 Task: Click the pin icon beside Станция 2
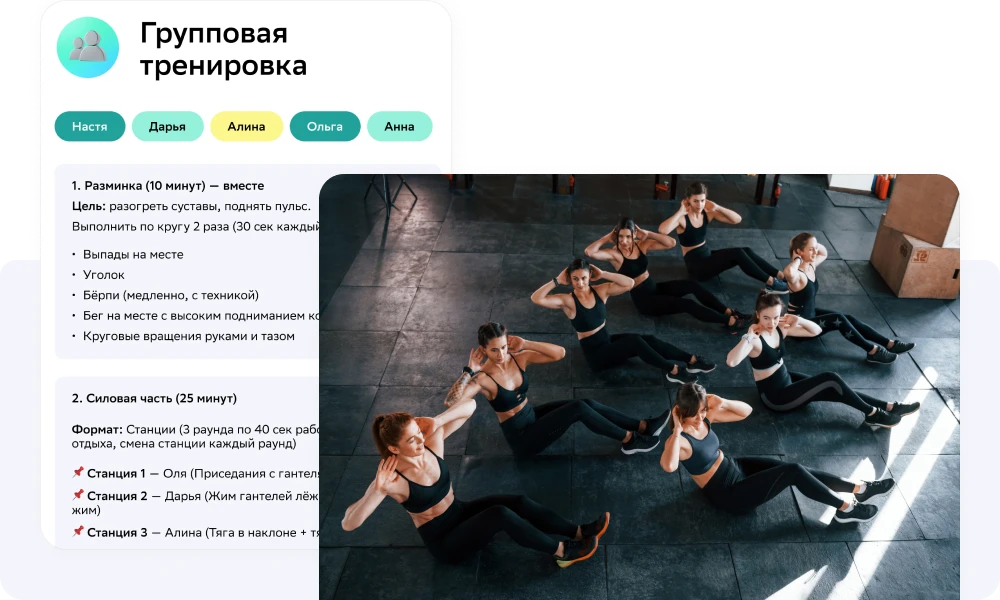(78, 495)
